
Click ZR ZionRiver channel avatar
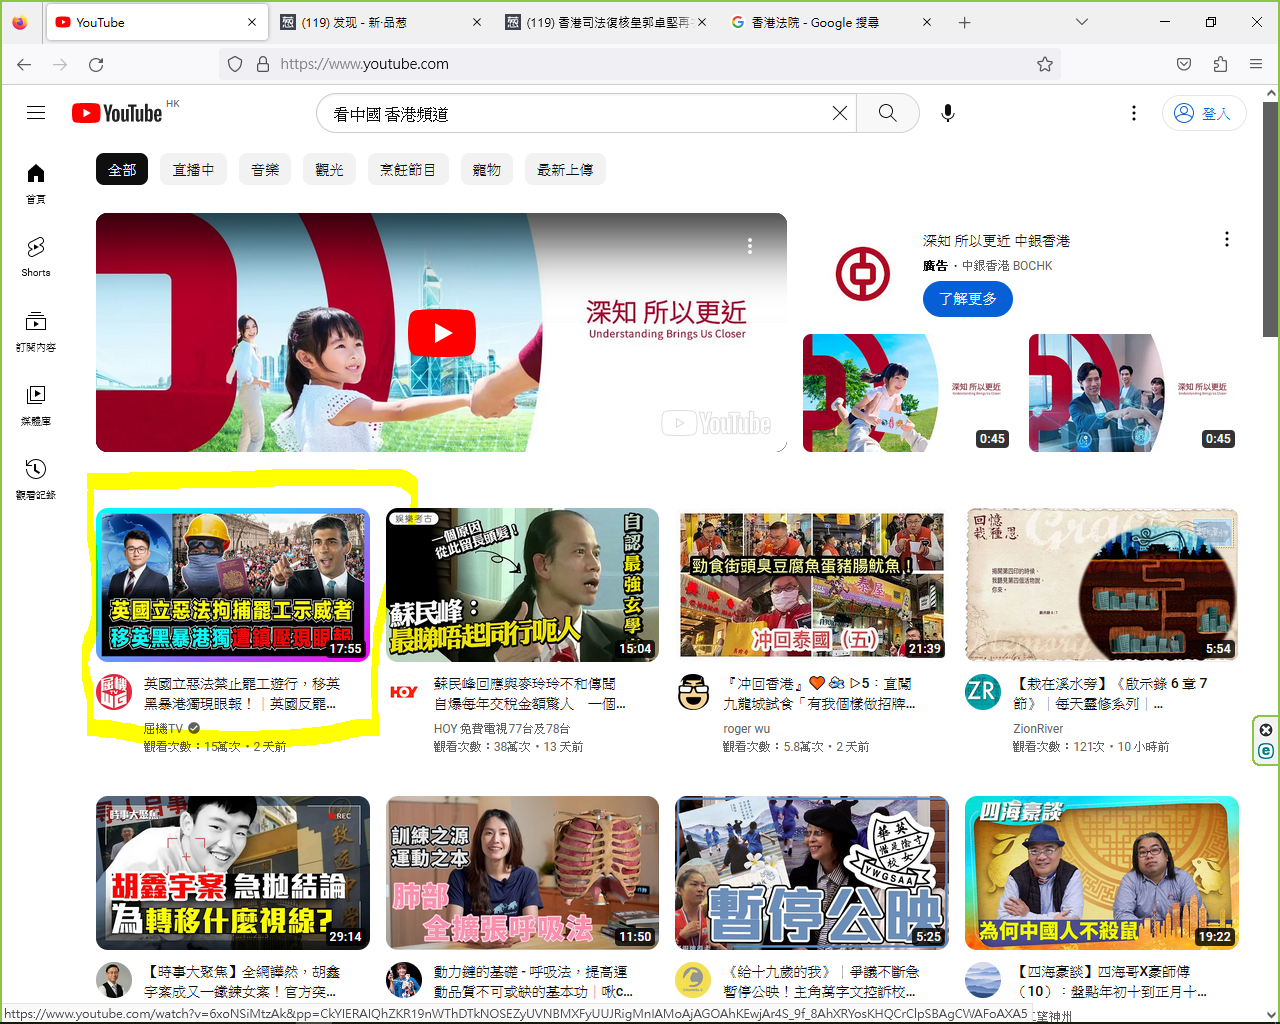983,692
